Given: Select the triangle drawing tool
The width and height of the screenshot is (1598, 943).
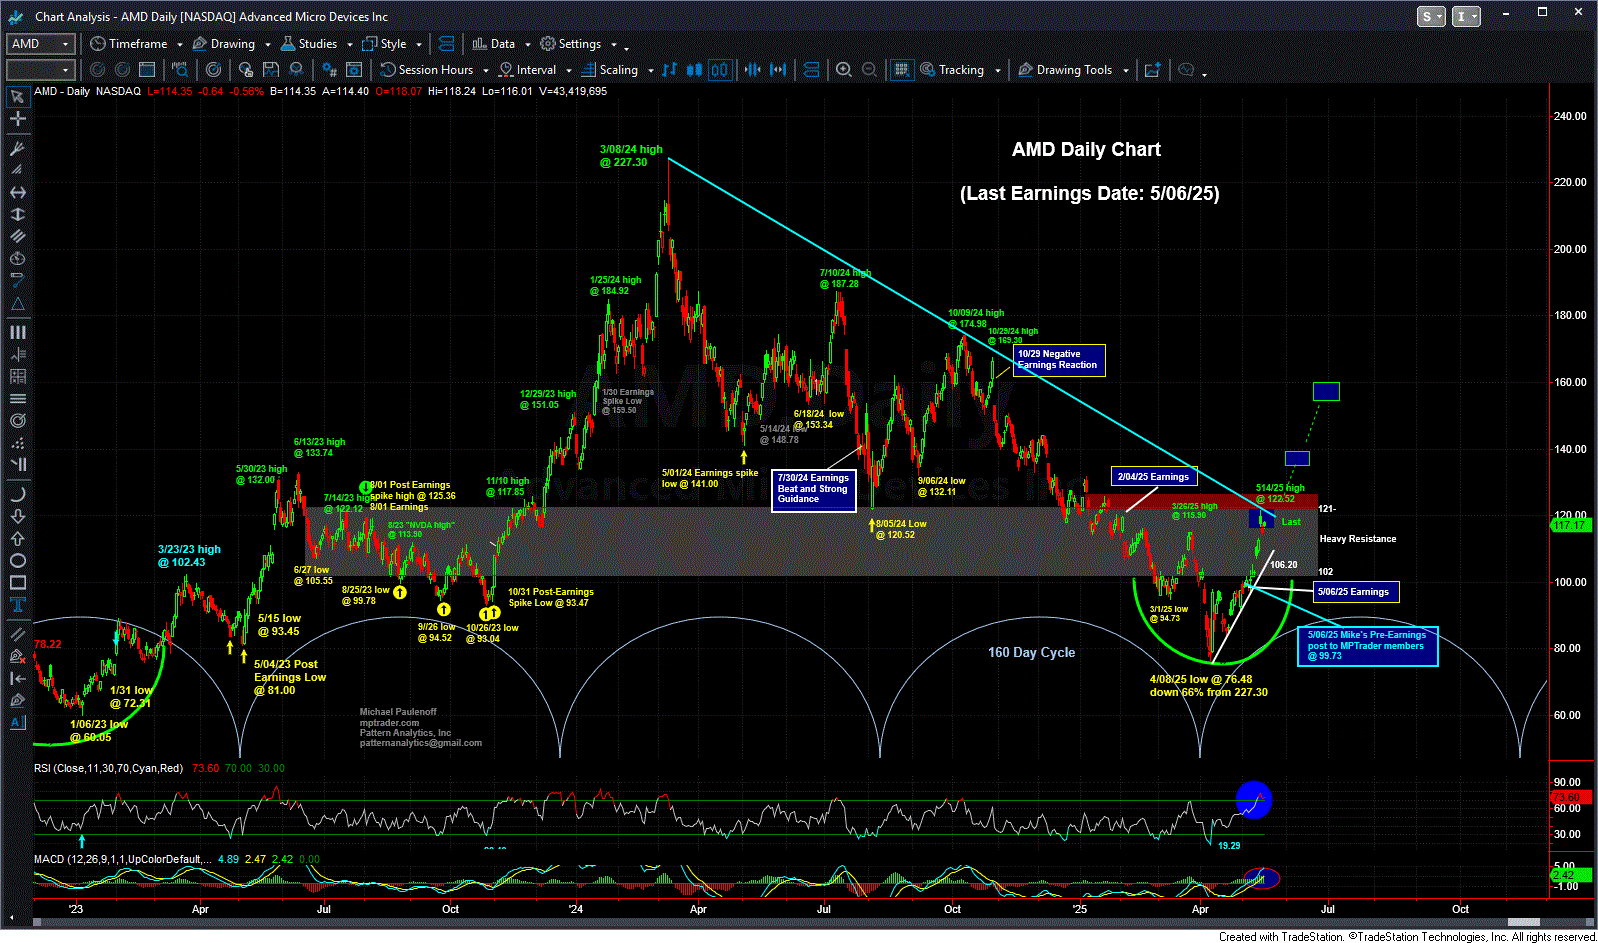Looking at the screenshot, I should tap(17, 302).
